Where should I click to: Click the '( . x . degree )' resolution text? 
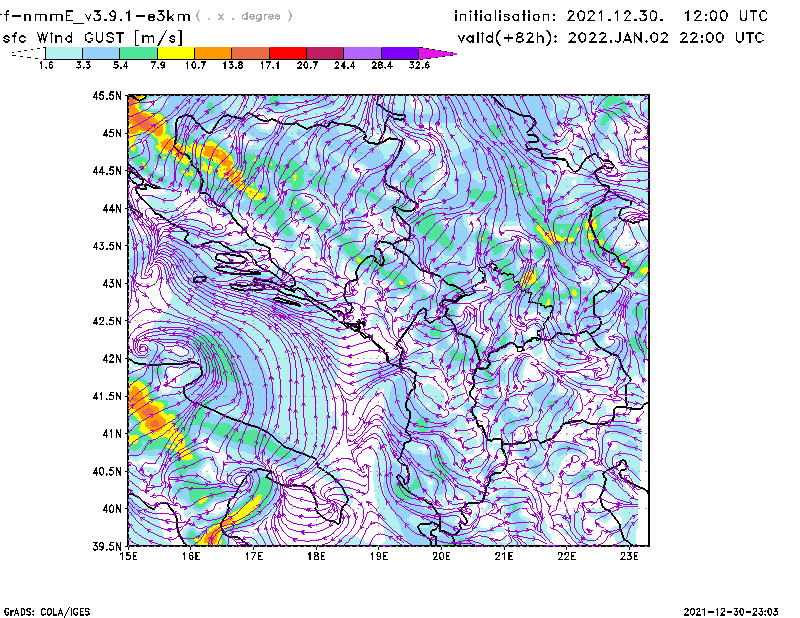[x=244, y=16]
